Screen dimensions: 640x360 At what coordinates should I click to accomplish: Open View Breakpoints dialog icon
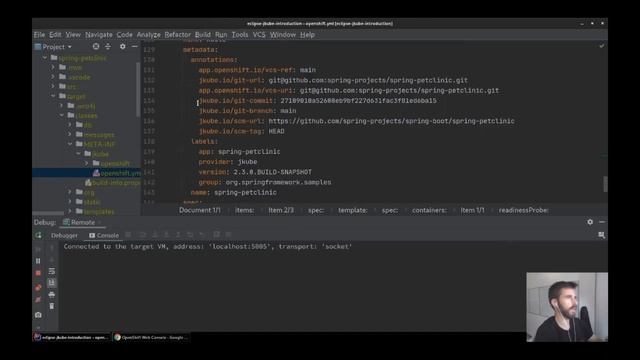click(x=38, y=288)
